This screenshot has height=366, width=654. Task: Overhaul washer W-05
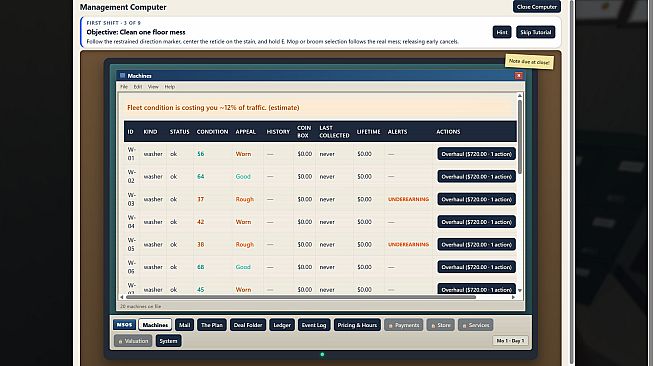coord(476,244)
